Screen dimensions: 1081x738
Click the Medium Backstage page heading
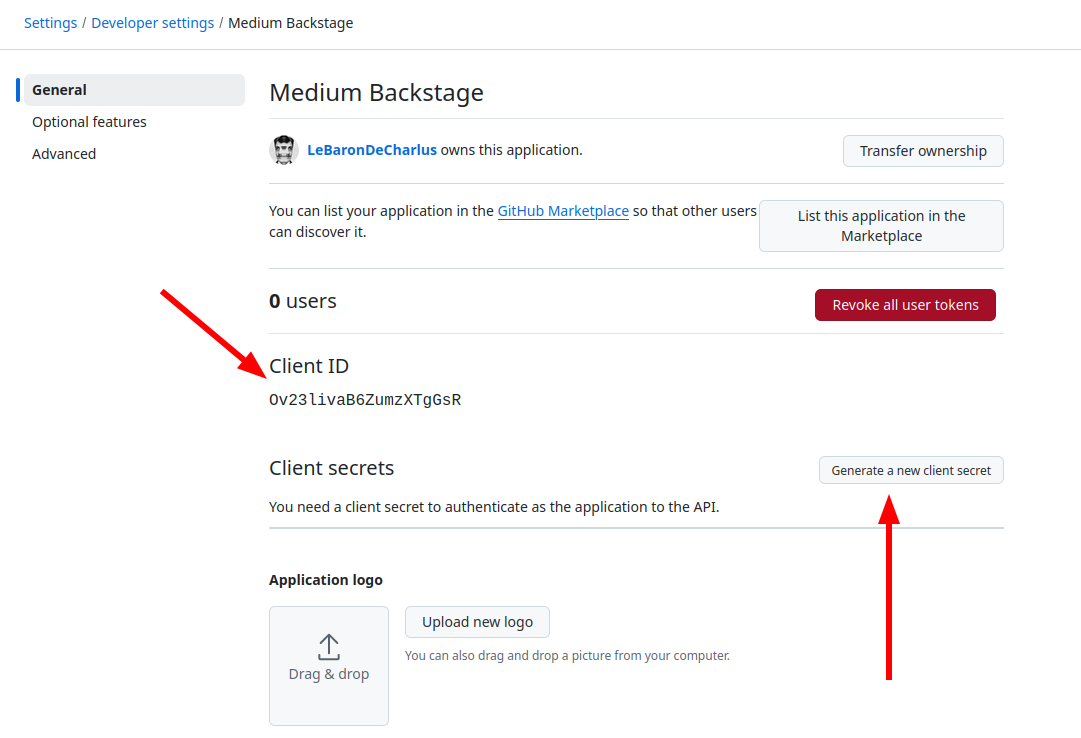[376, 92]
